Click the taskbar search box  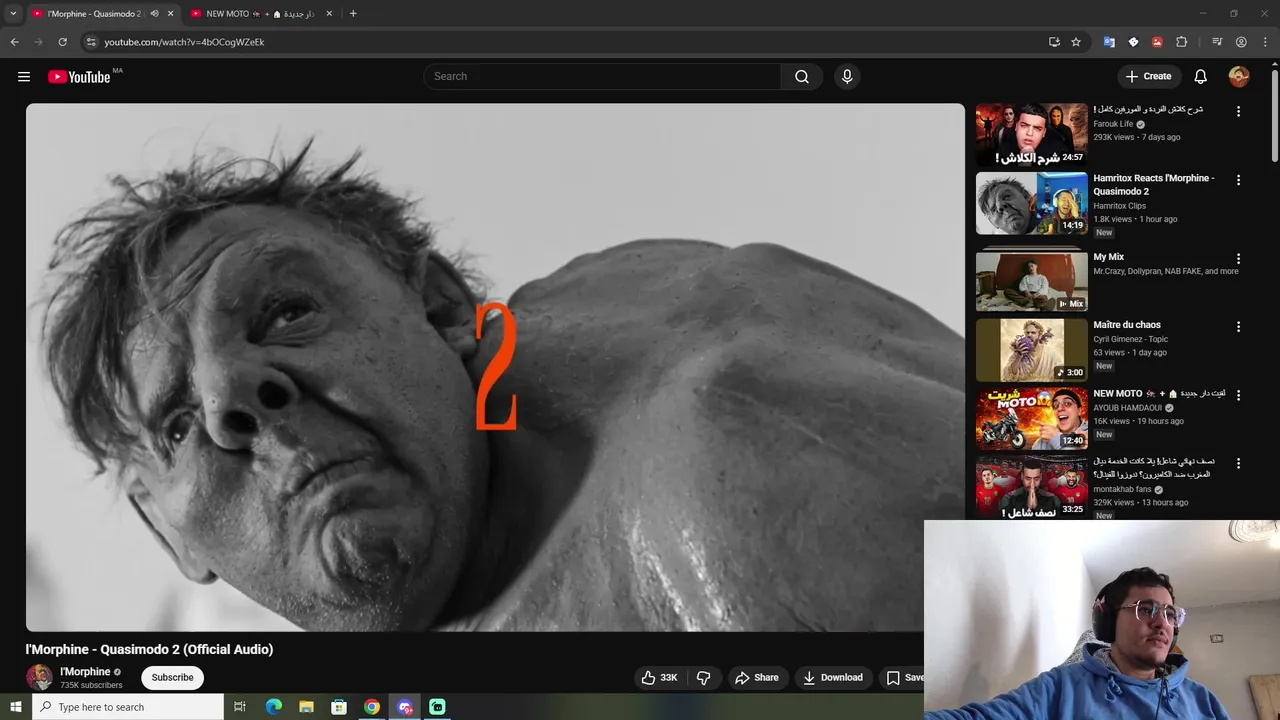click(128, 707)
